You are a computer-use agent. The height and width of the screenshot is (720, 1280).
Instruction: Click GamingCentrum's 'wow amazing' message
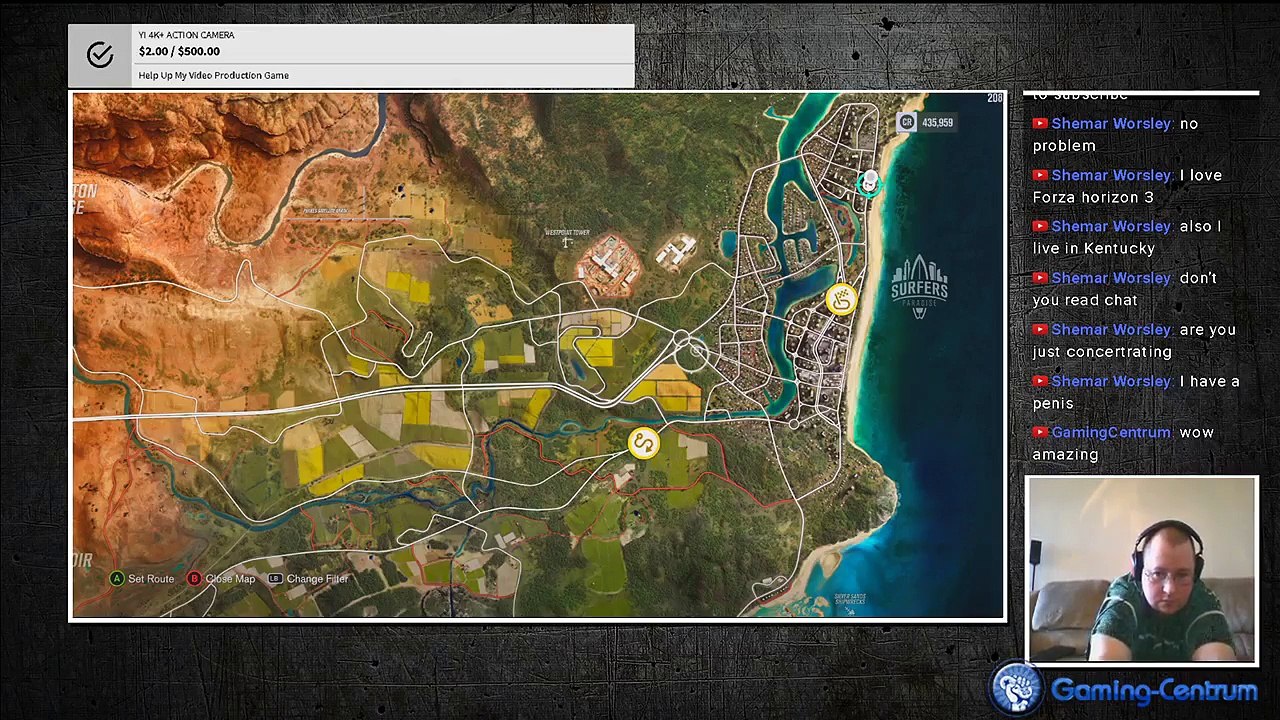click(1123, 443)
